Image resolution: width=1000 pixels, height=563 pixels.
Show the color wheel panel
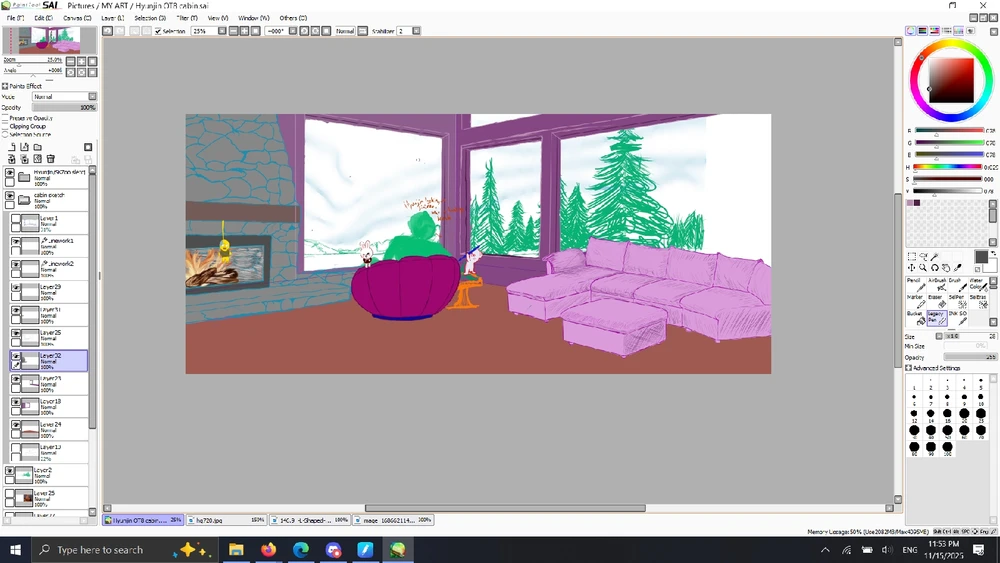[911, 31]
